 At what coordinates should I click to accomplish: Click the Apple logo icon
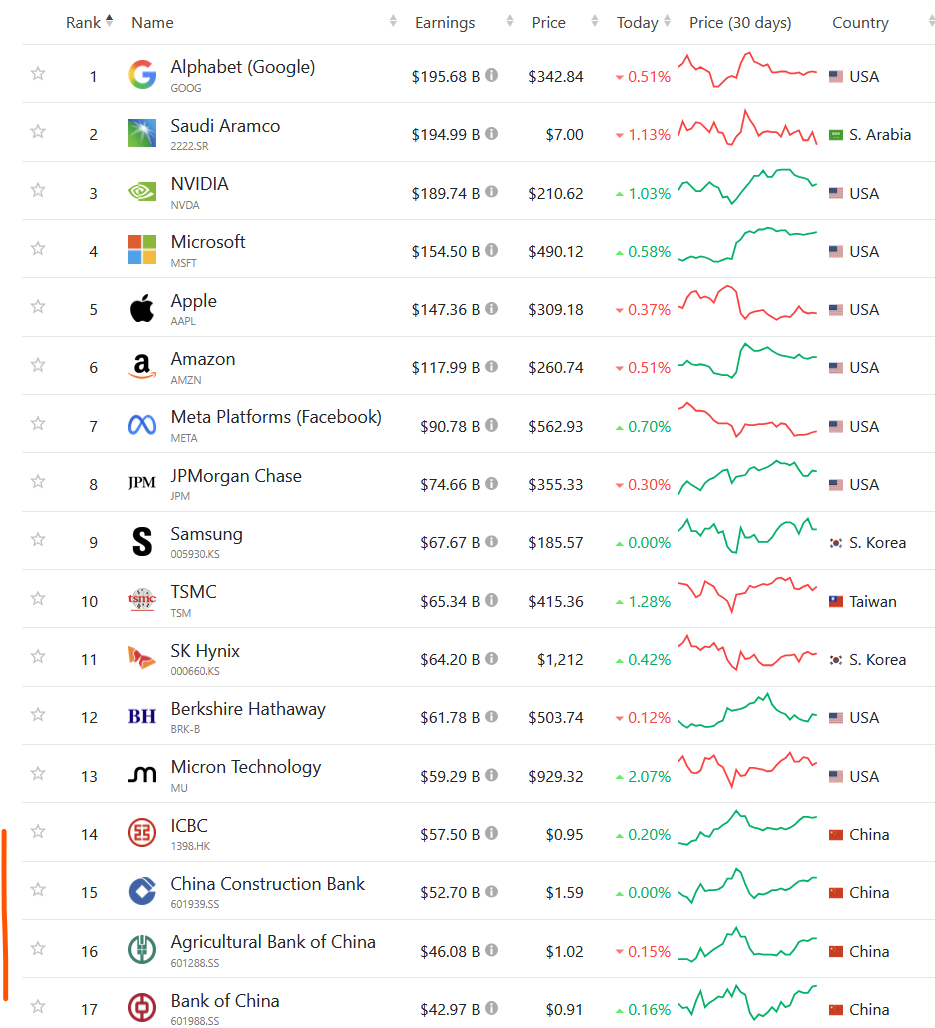[142, 308]
